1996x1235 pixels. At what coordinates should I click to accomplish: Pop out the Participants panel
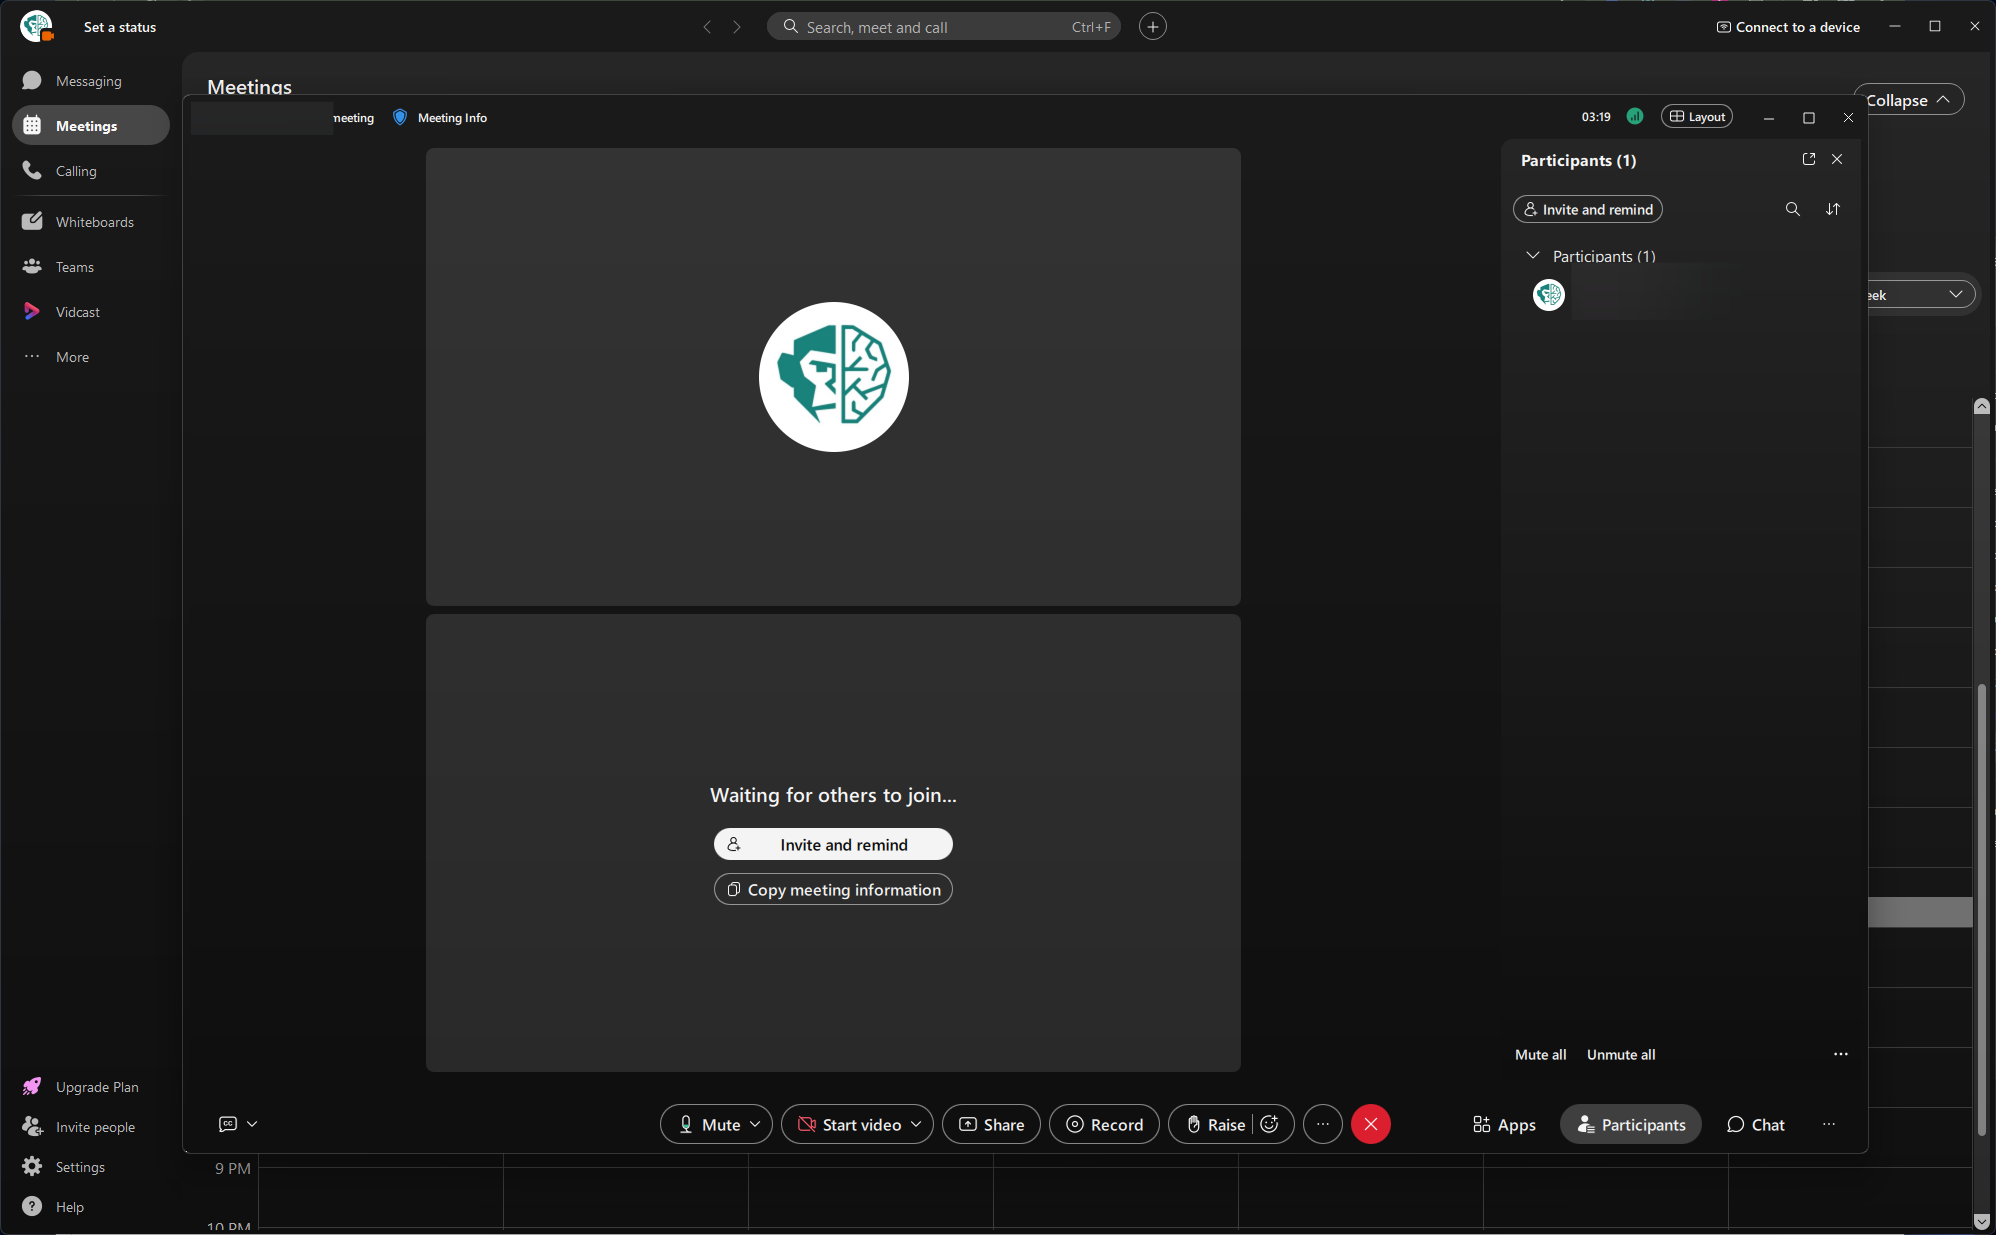pos(1808,159)
